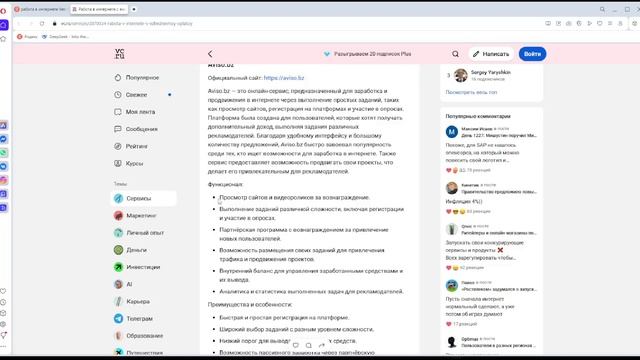640x360 pixels.
Task: Click the padlock site info icon
Action: tap(54, 24)
